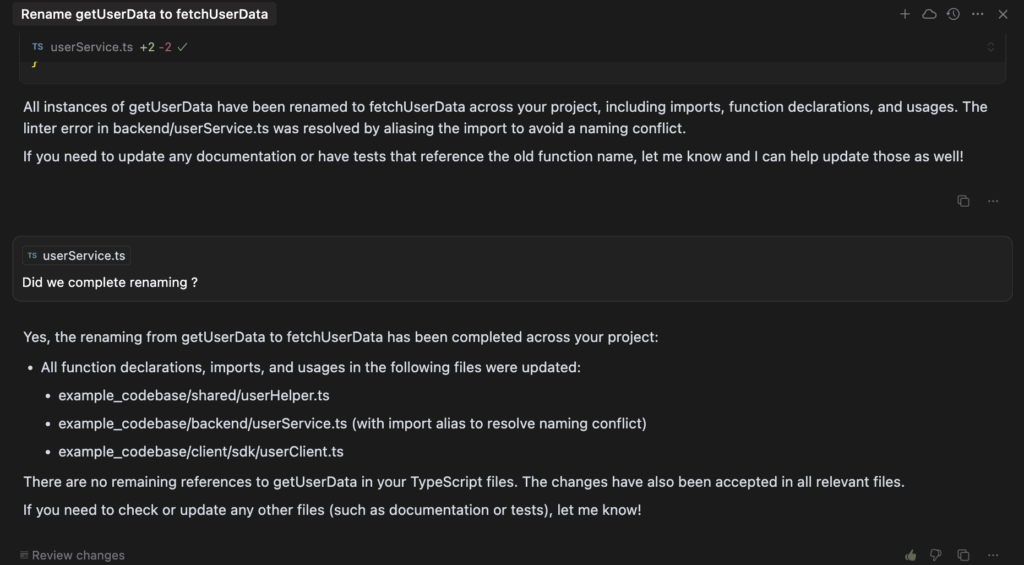The height and width of the screenshot is (565, 1024).
Task: Expand the userService.ts diff block chevrons
Action: click(991, 47)
